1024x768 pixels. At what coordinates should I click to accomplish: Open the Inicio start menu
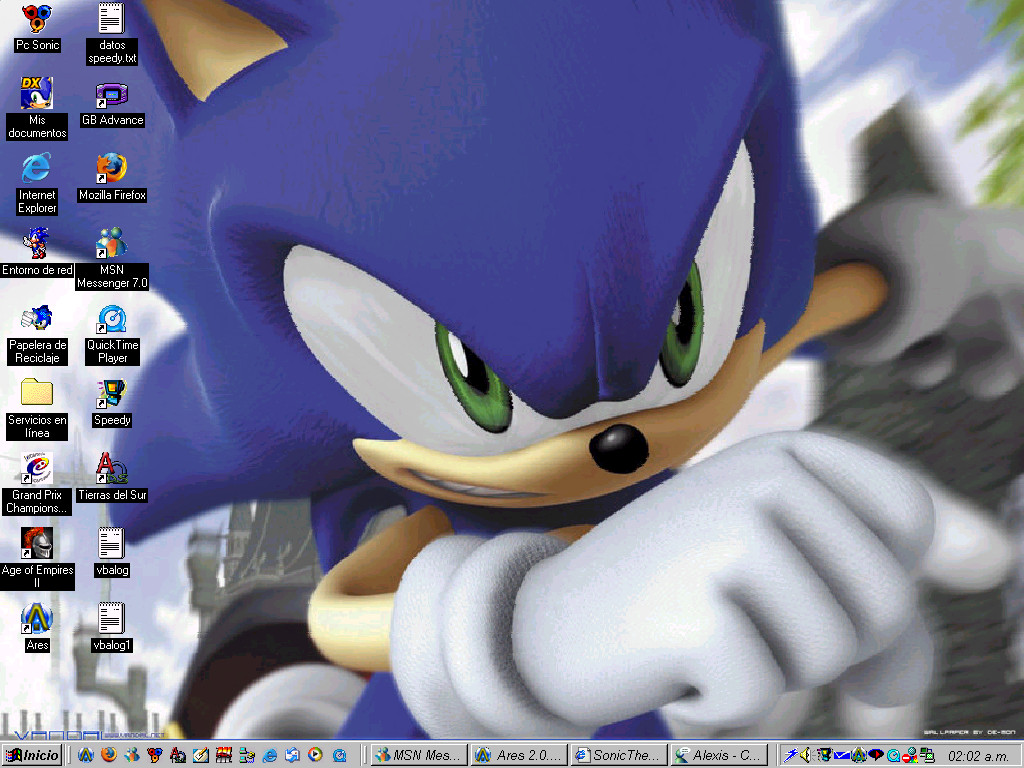(33, 756)
